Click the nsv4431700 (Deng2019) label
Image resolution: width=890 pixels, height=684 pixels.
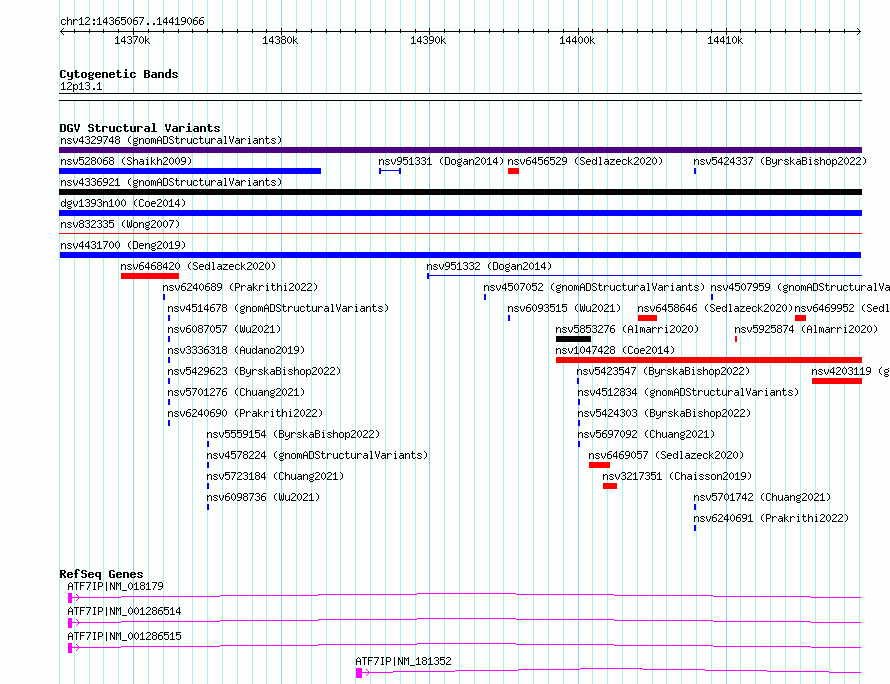[123, 245]
